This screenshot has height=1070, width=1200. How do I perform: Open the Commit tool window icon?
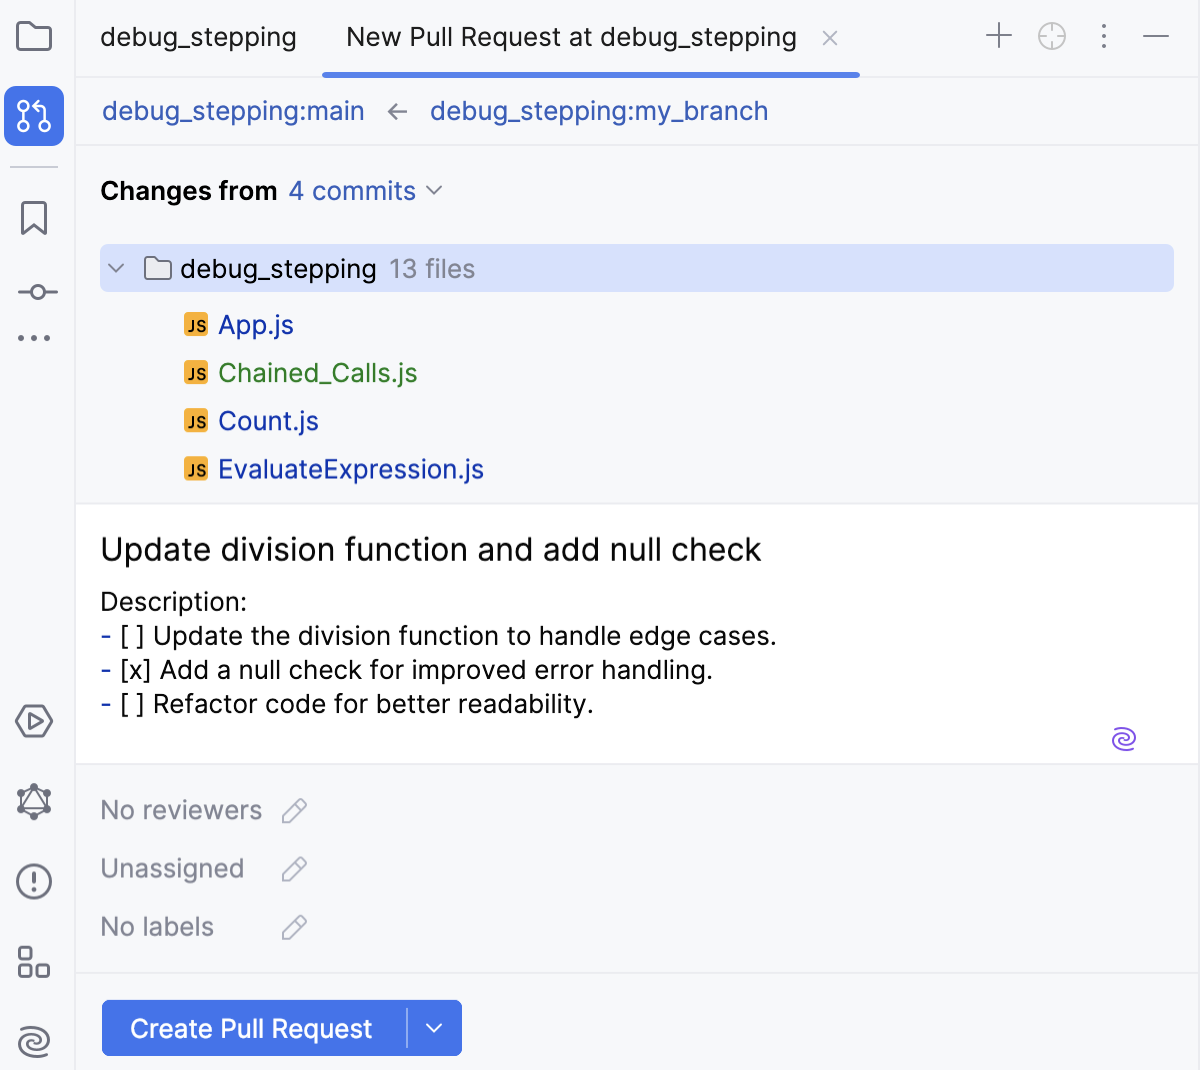(34, 291)
